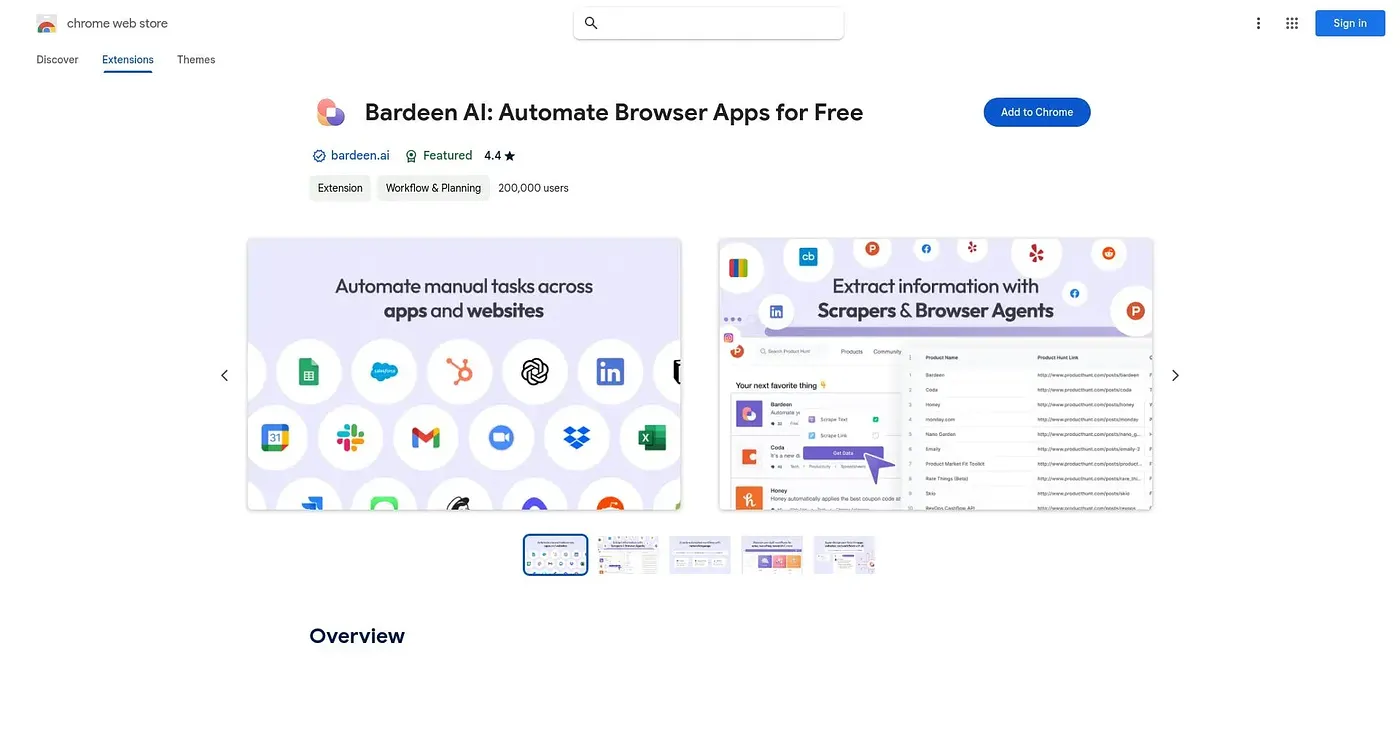Click the Overview heading
The height and width of the screenshot is (729, 1400).
tap(357, 636)
